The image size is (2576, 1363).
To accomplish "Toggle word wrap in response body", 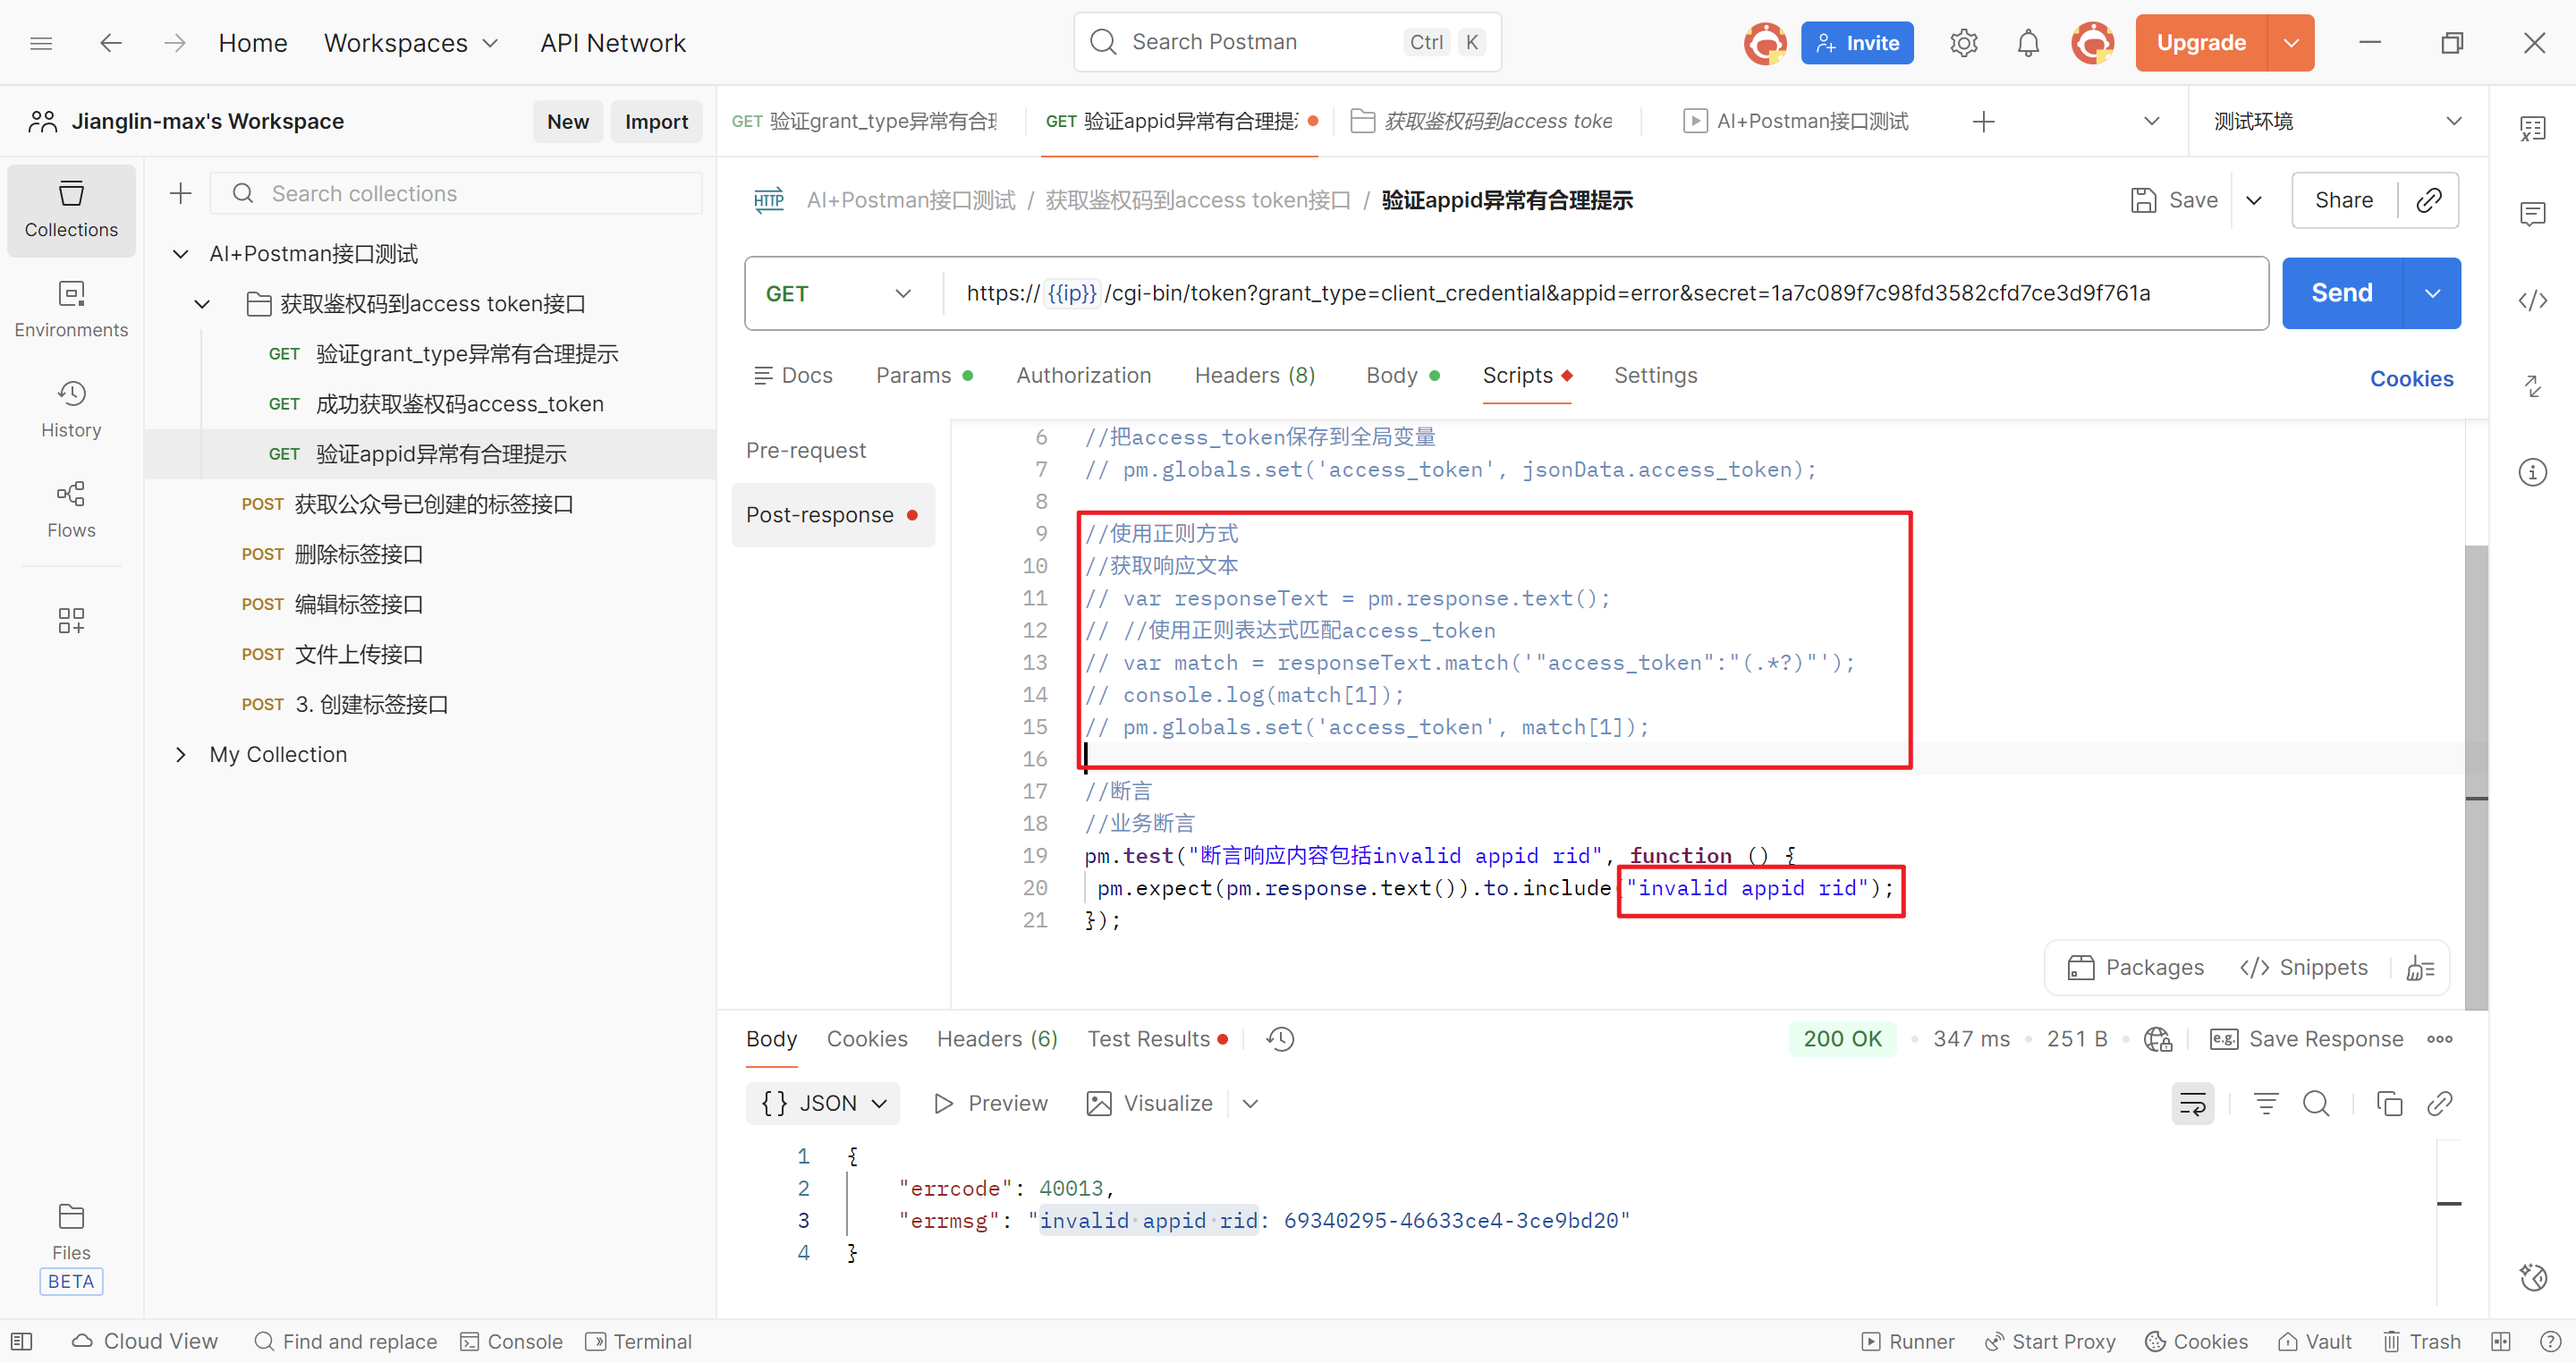I will click(x=2192, y=1103).
